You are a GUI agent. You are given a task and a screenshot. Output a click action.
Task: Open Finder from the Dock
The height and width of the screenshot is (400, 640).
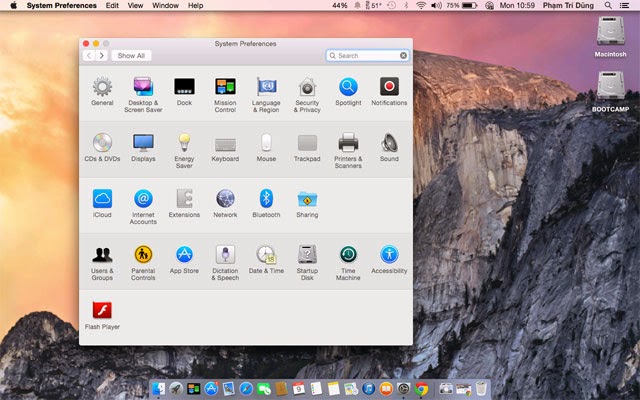click(158, 389)
